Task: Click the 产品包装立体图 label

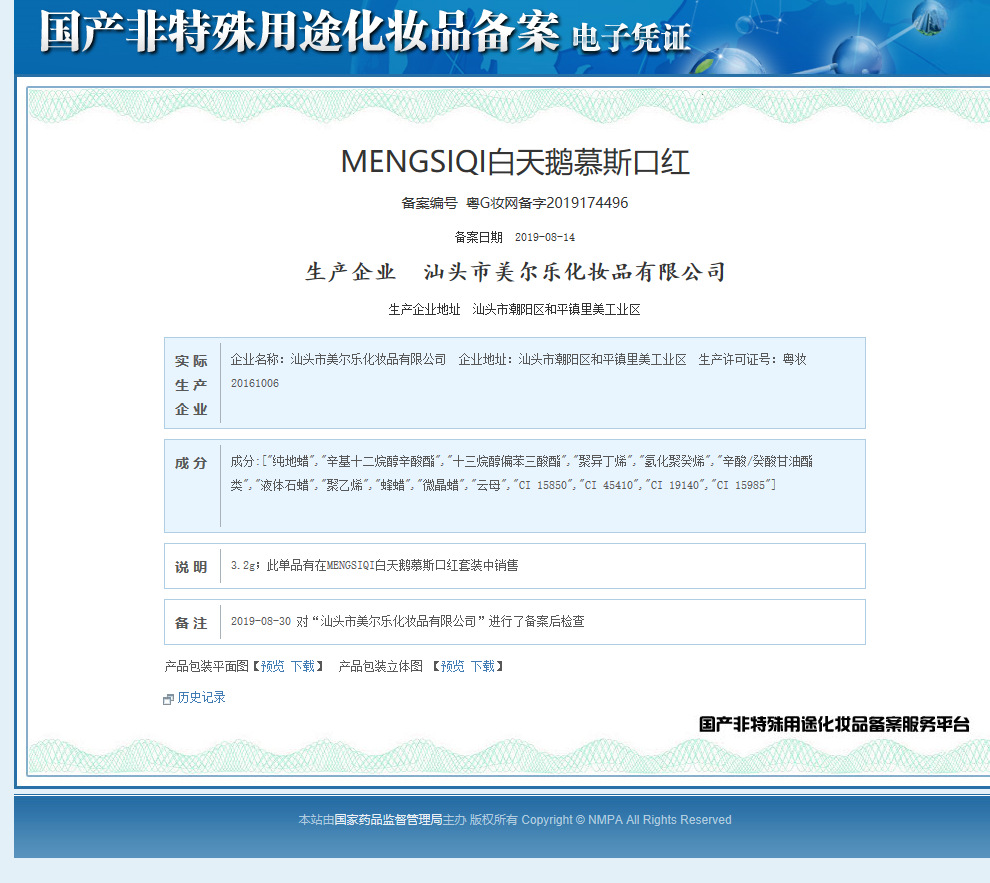Action: tap(381, 667)
